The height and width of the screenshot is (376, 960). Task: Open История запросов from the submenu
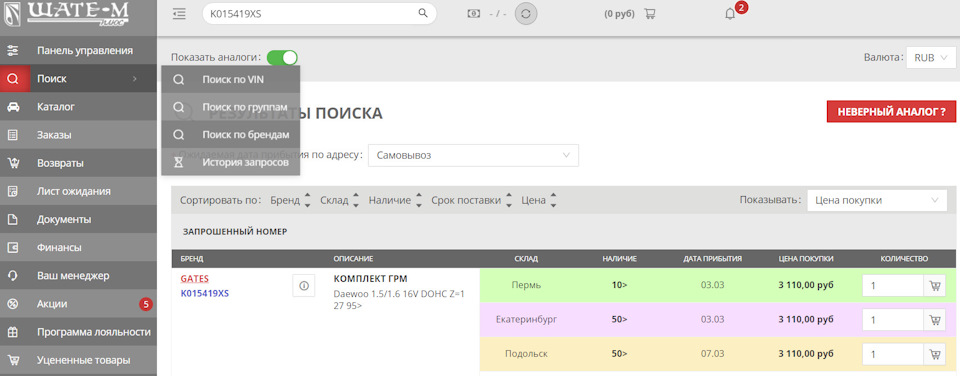pos(231,162)
